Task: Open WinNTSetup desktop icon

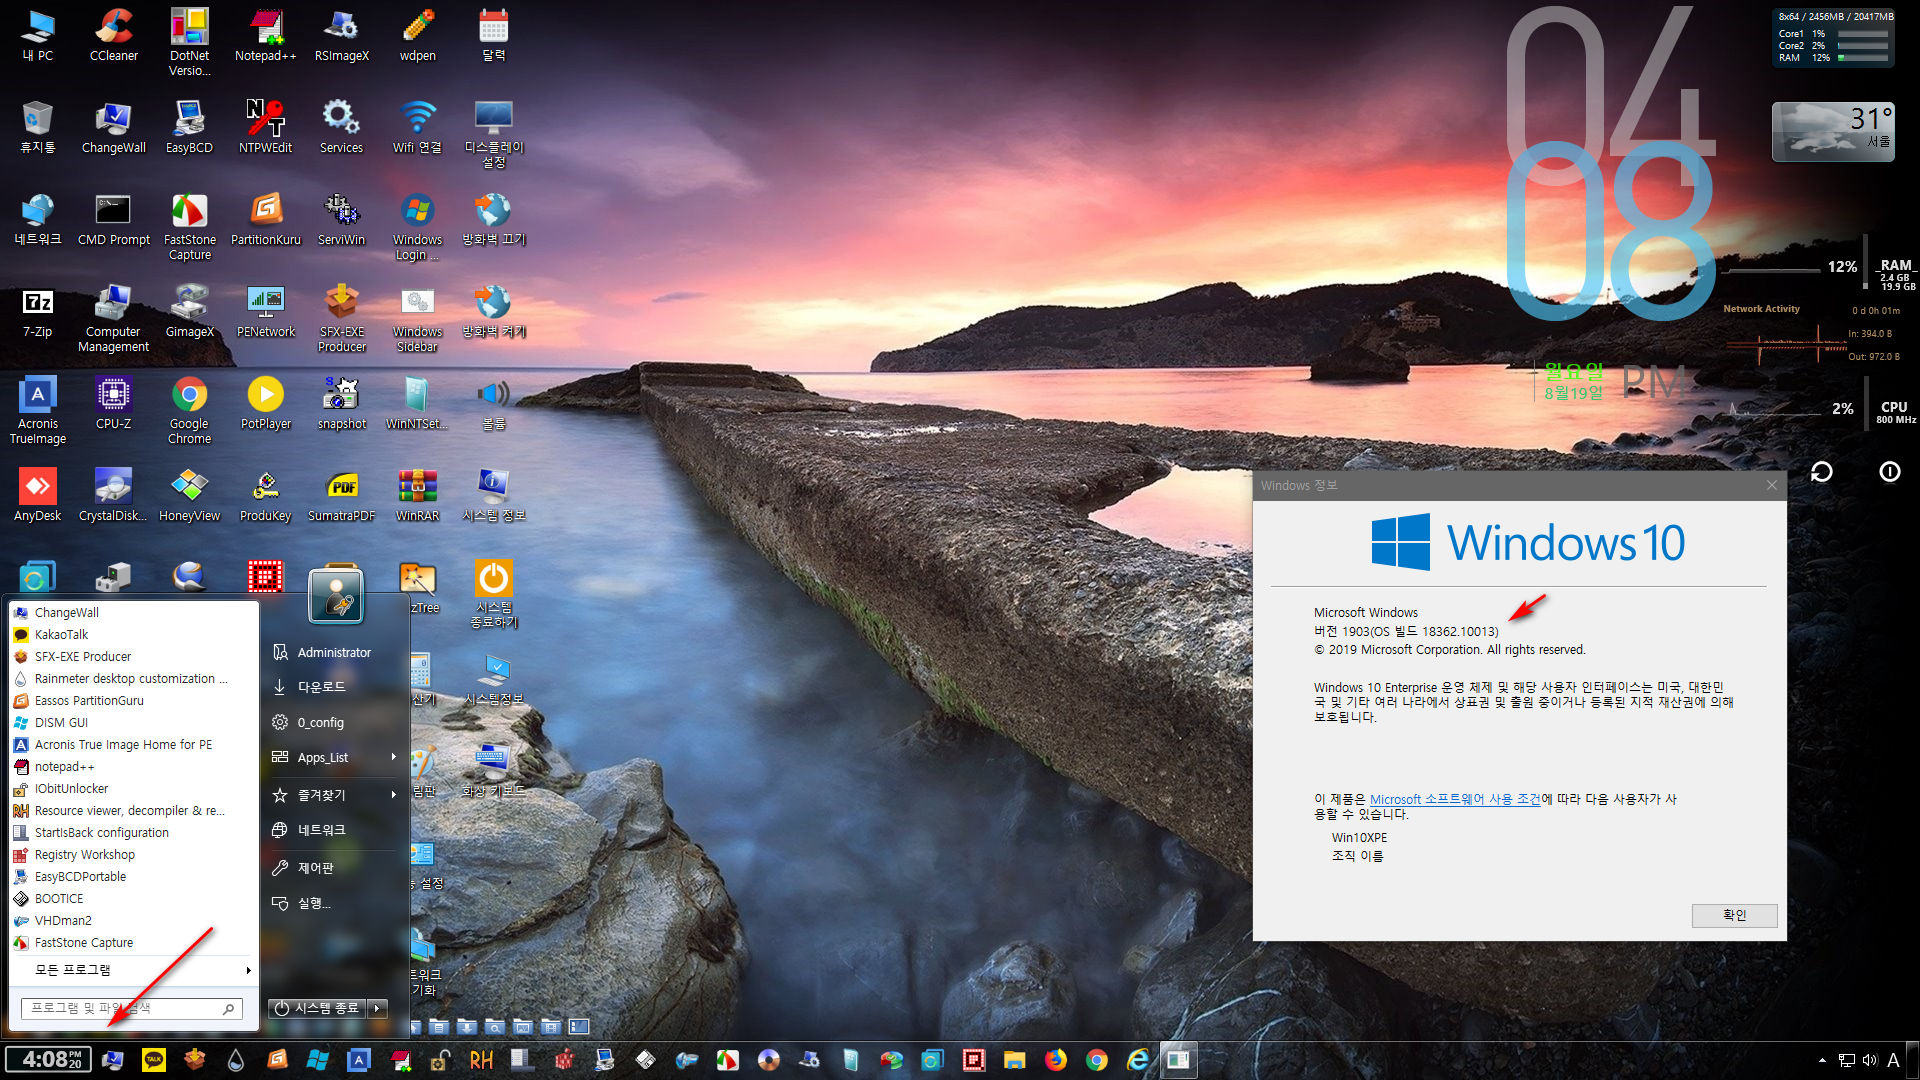Action: click(x=417, y=403)
